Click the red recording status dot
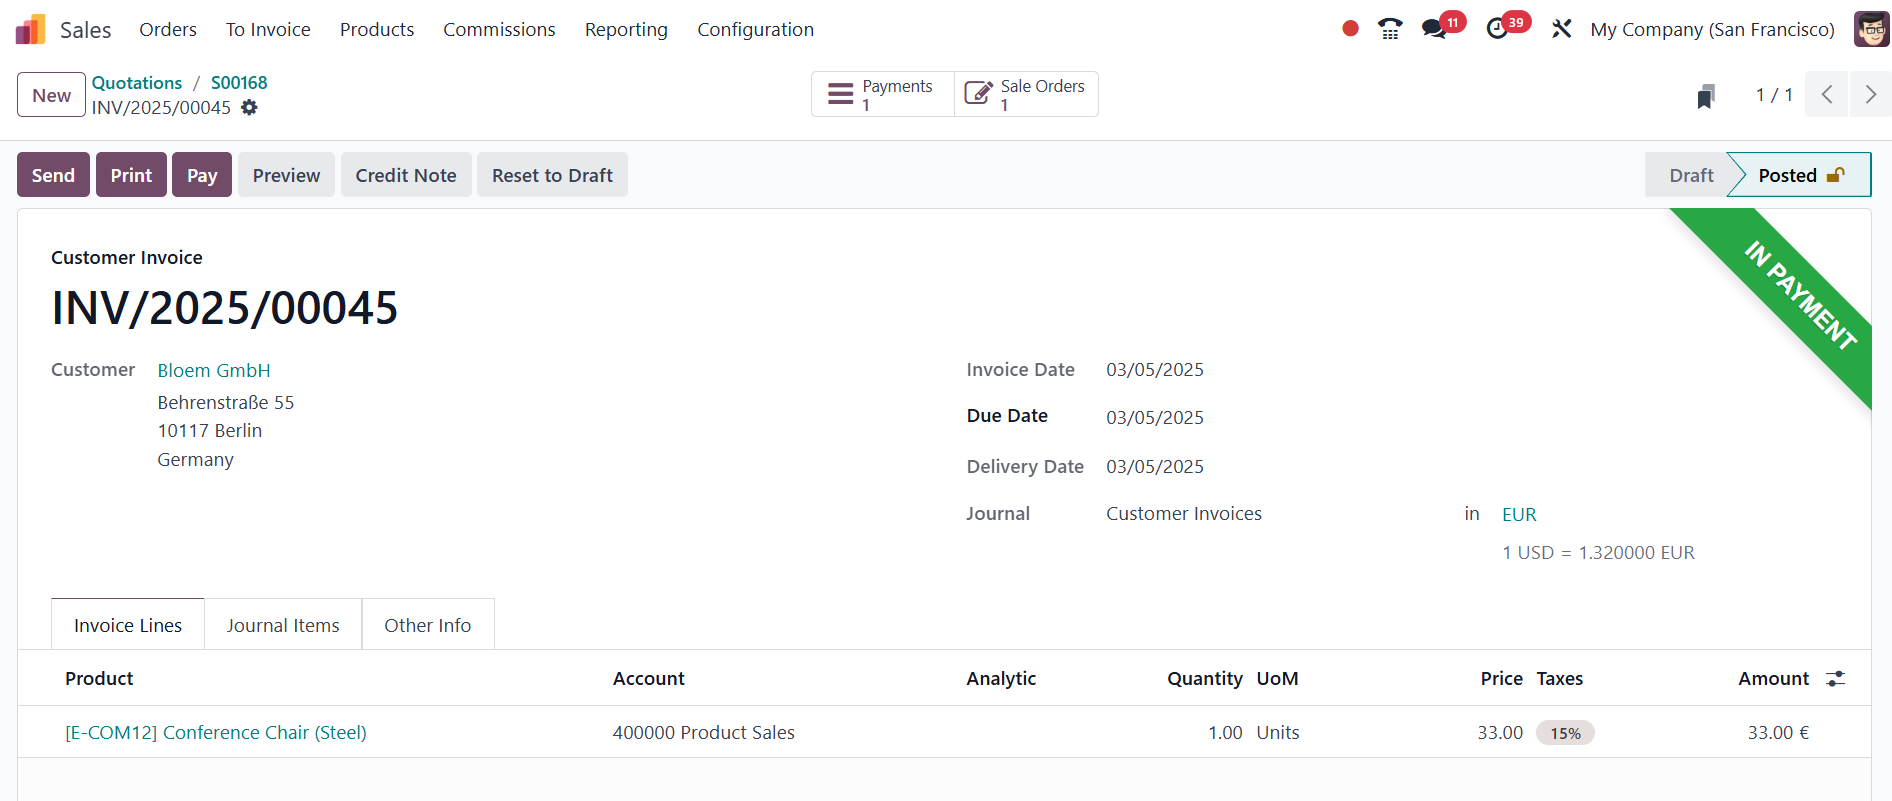The height and width of the screenshot is (801, 1892). tap(1350, 29)
